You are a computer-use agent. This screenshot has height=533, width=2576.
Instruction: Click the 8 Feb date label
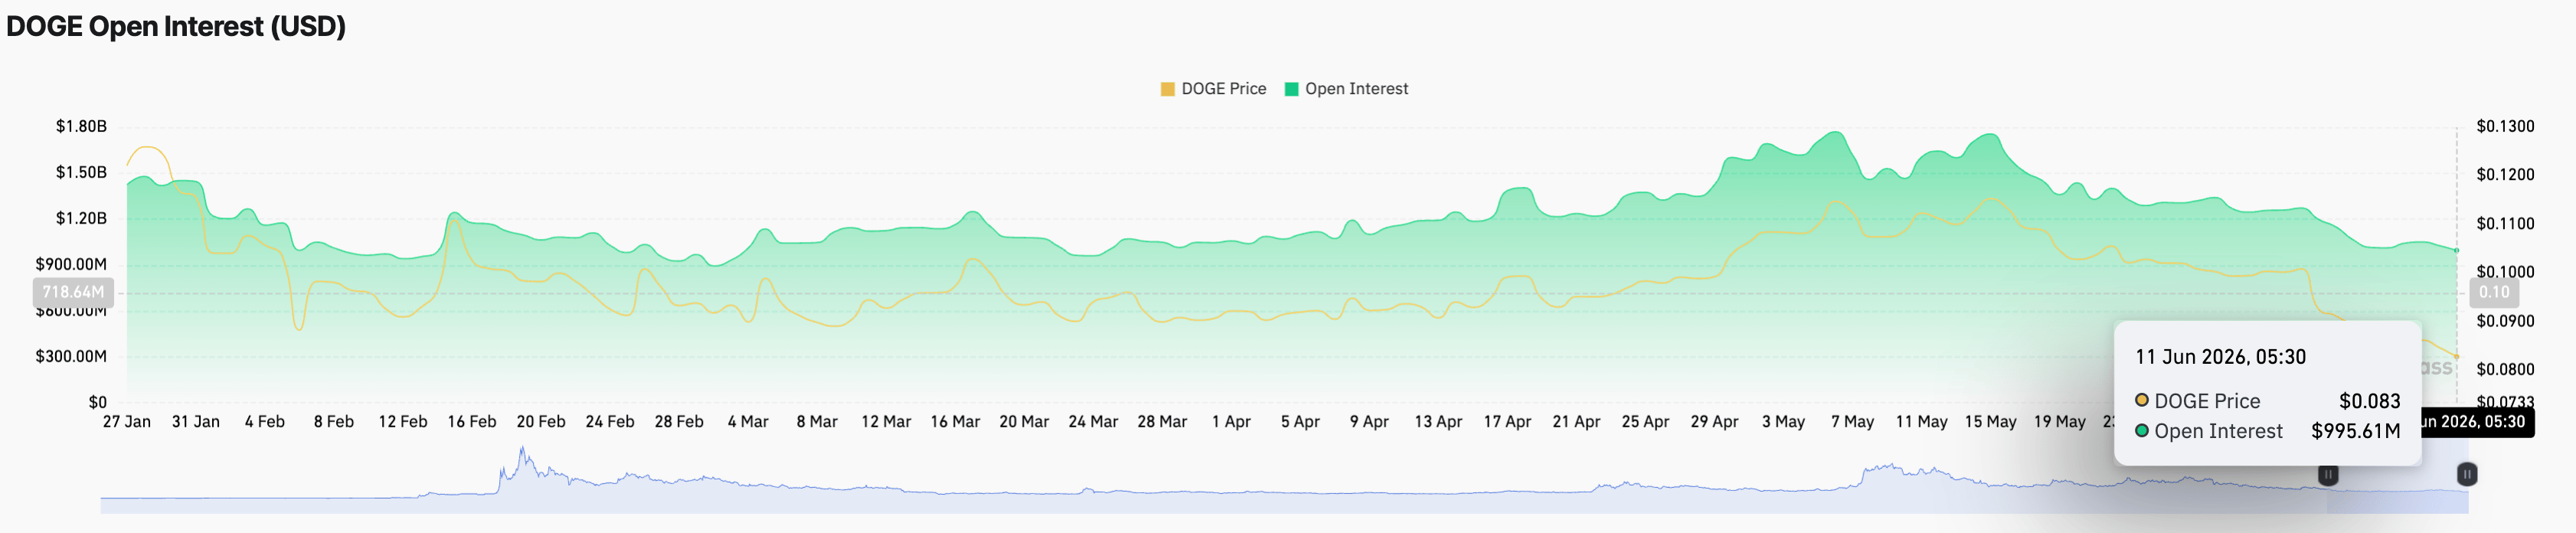[334, 422]
